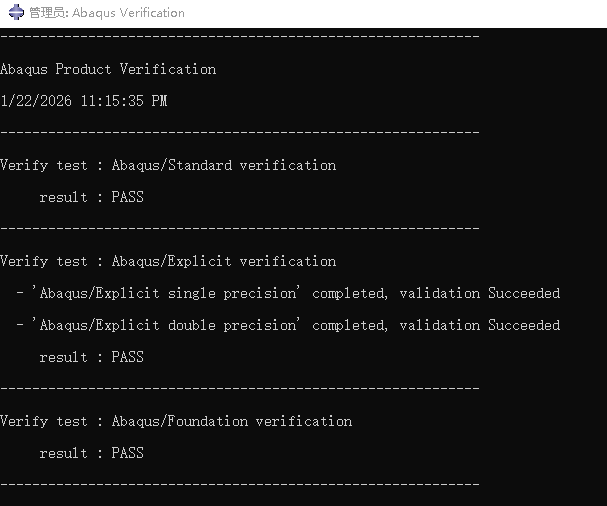The width and height of the screenshot is (607, 506).
Task: Click 'Succeeded' on the double precision line
Action: point(524,325)
